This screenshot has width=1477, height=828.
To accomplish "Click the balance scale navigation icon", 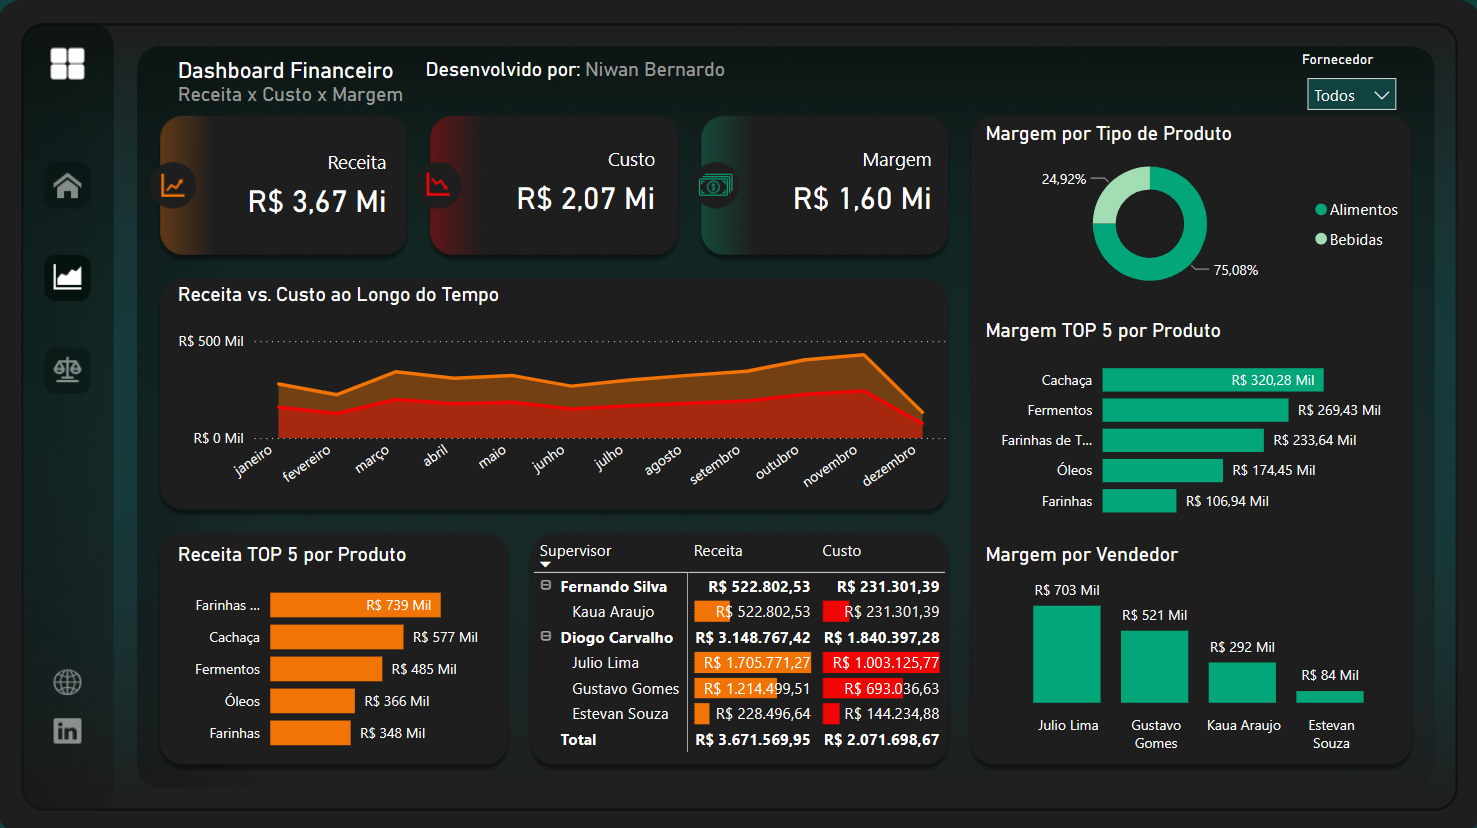I will coord(67,370).
